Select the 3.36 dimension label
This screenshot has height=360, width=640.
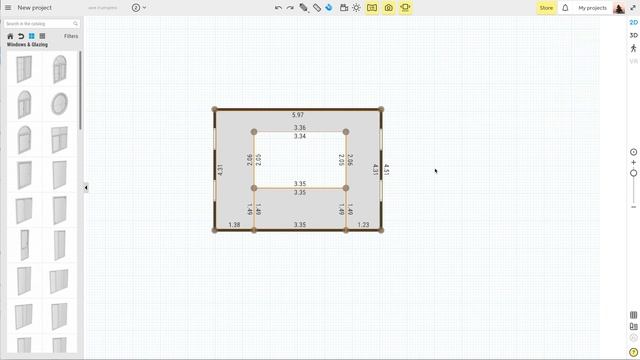(300, 128)
